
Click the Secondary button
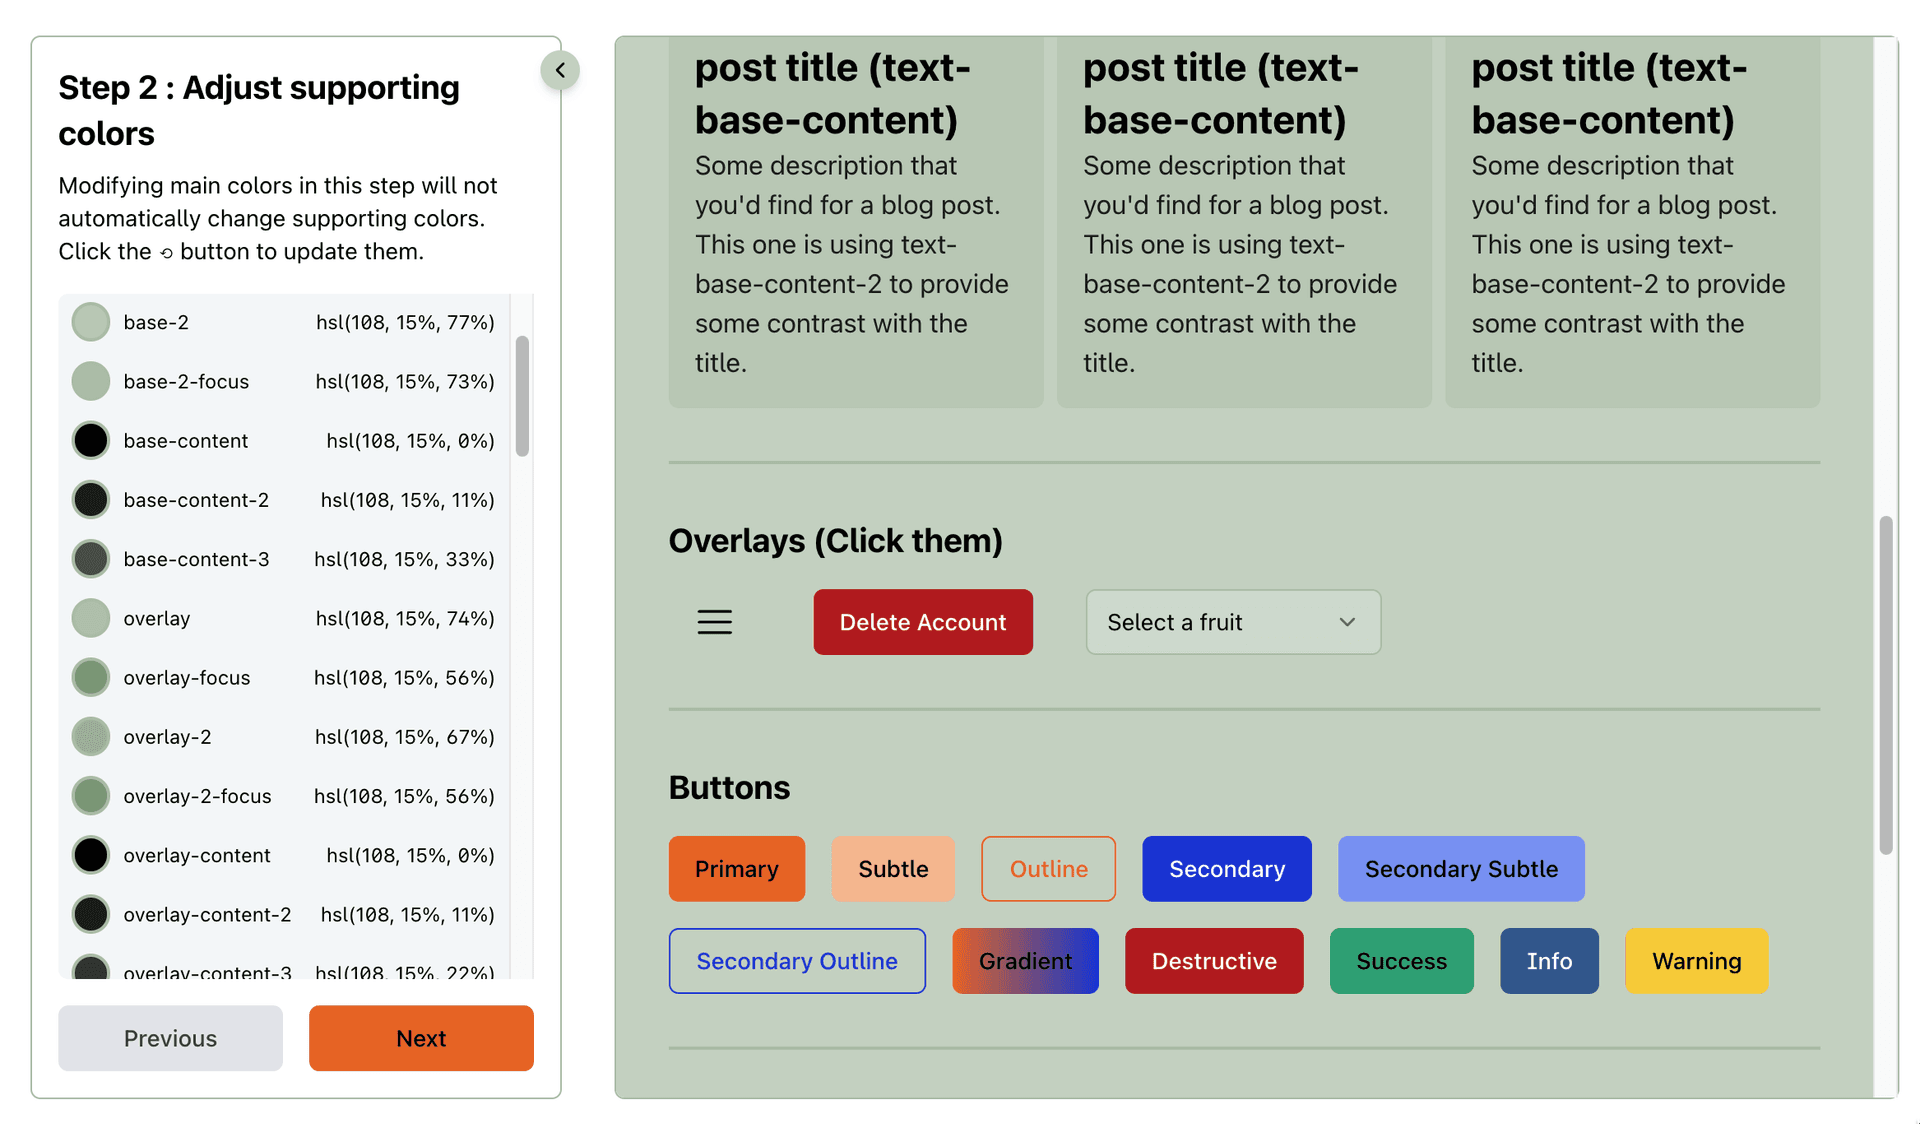pyautogui.click(x=1226, y=868)
